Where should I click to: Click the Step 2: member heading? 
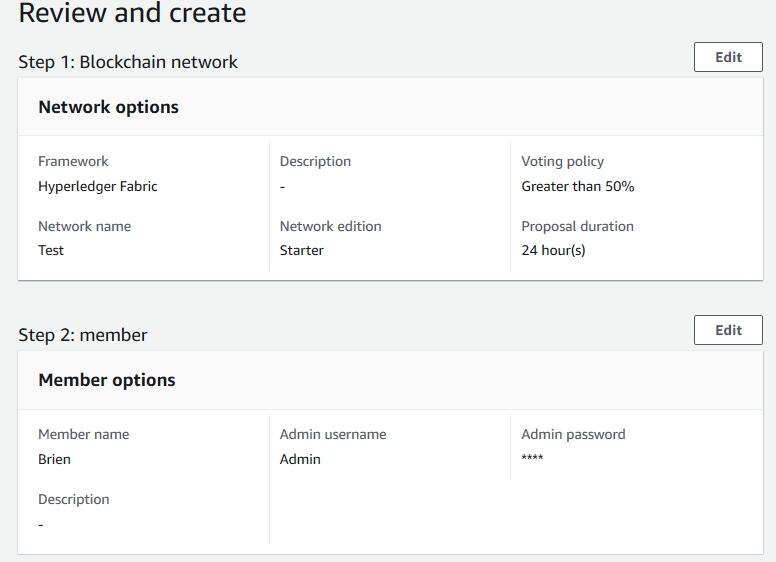click(x=83, y=335)
